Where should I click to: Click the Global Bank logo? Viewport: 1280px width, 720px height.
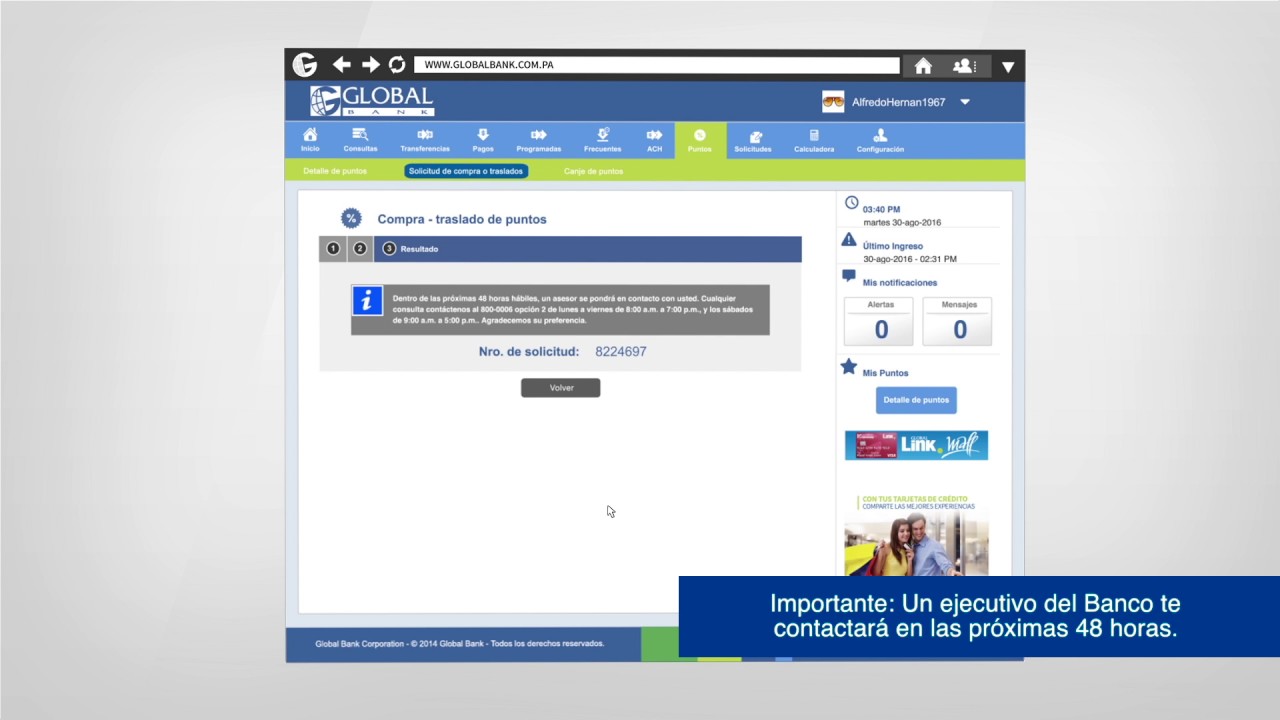click(372, 101)
